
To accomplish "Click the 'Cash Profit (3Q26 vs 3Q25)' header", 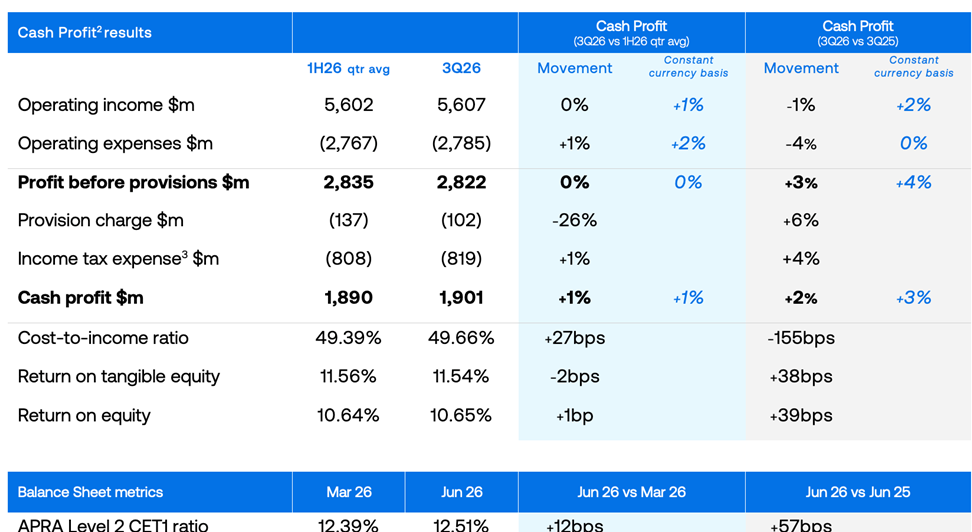I will [858, 33].
